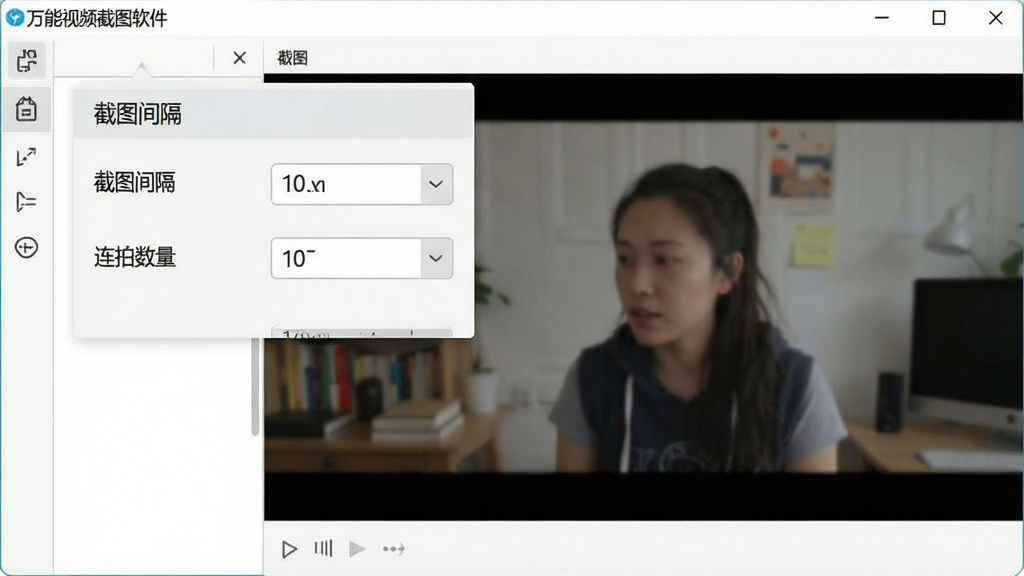This screenshot has height=576, width=1024.
Task: Play the video with the outlined triangle
Action: click(x=289, y=549)
